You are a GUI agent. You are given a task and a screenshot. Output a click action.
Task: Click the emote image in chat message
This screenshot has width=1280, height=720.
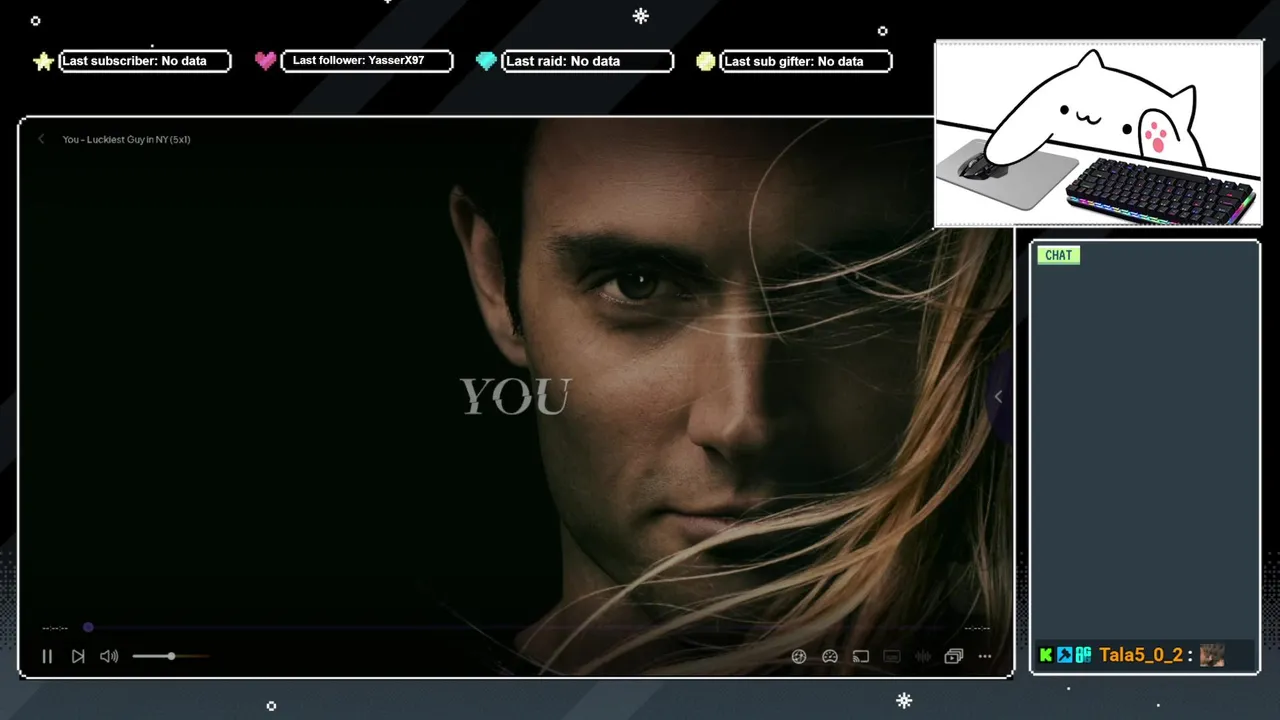pos(1212,656)
